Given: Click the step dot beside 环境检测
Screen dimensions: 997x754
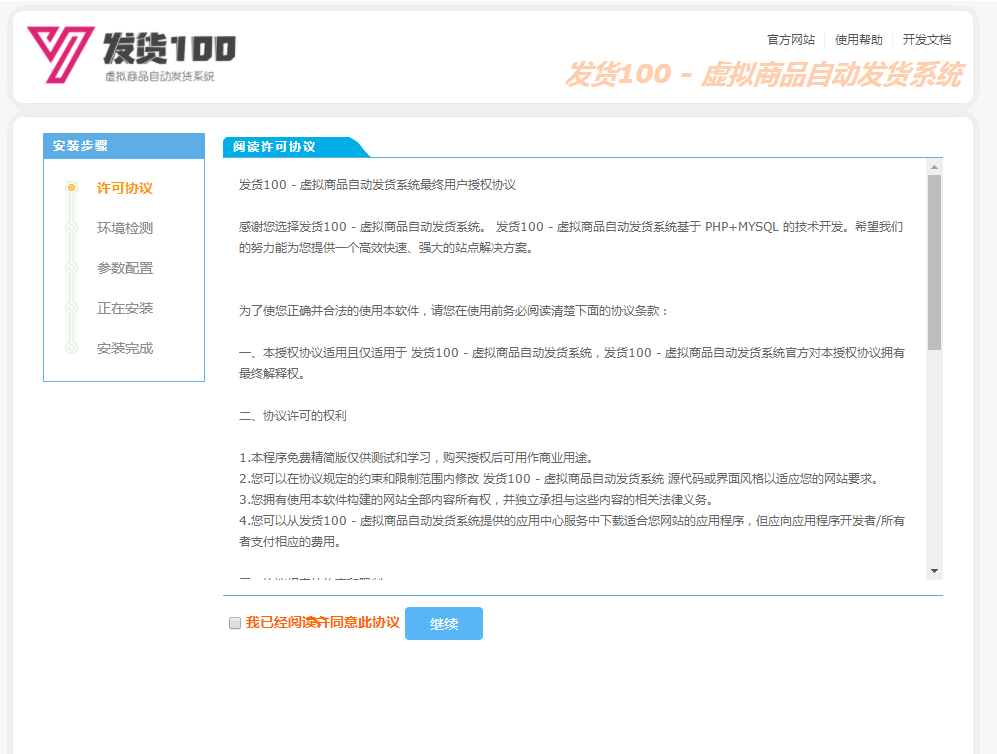Looking at the screenshot, I should pyautogui.click(x=71, y=228).
